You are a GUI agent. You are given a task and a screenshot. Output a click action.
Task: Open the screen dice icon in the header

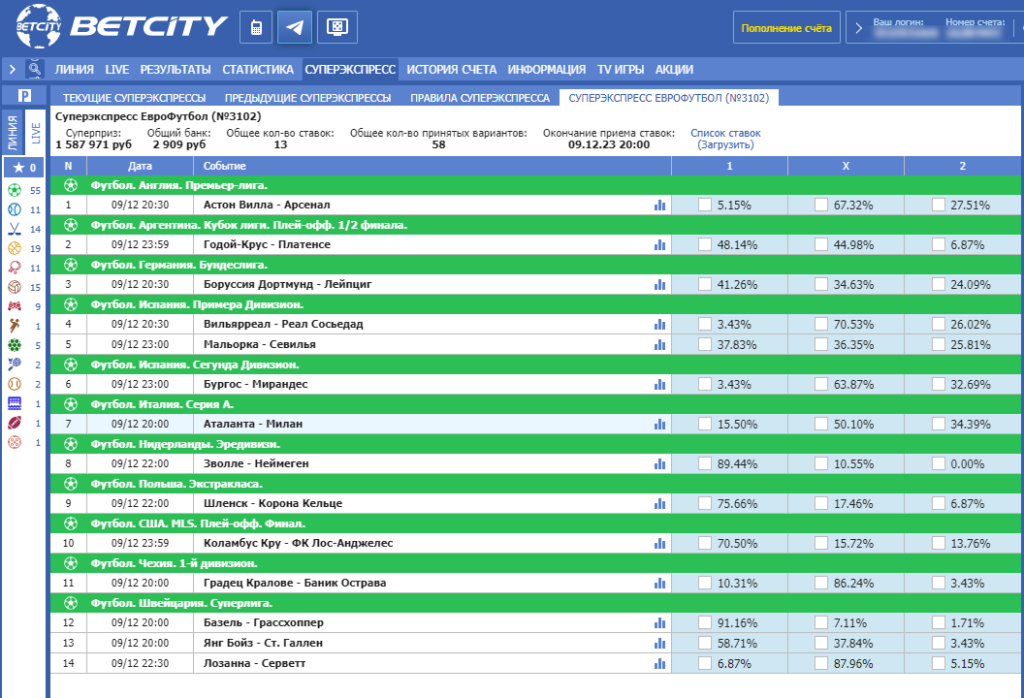pos(337,27)
